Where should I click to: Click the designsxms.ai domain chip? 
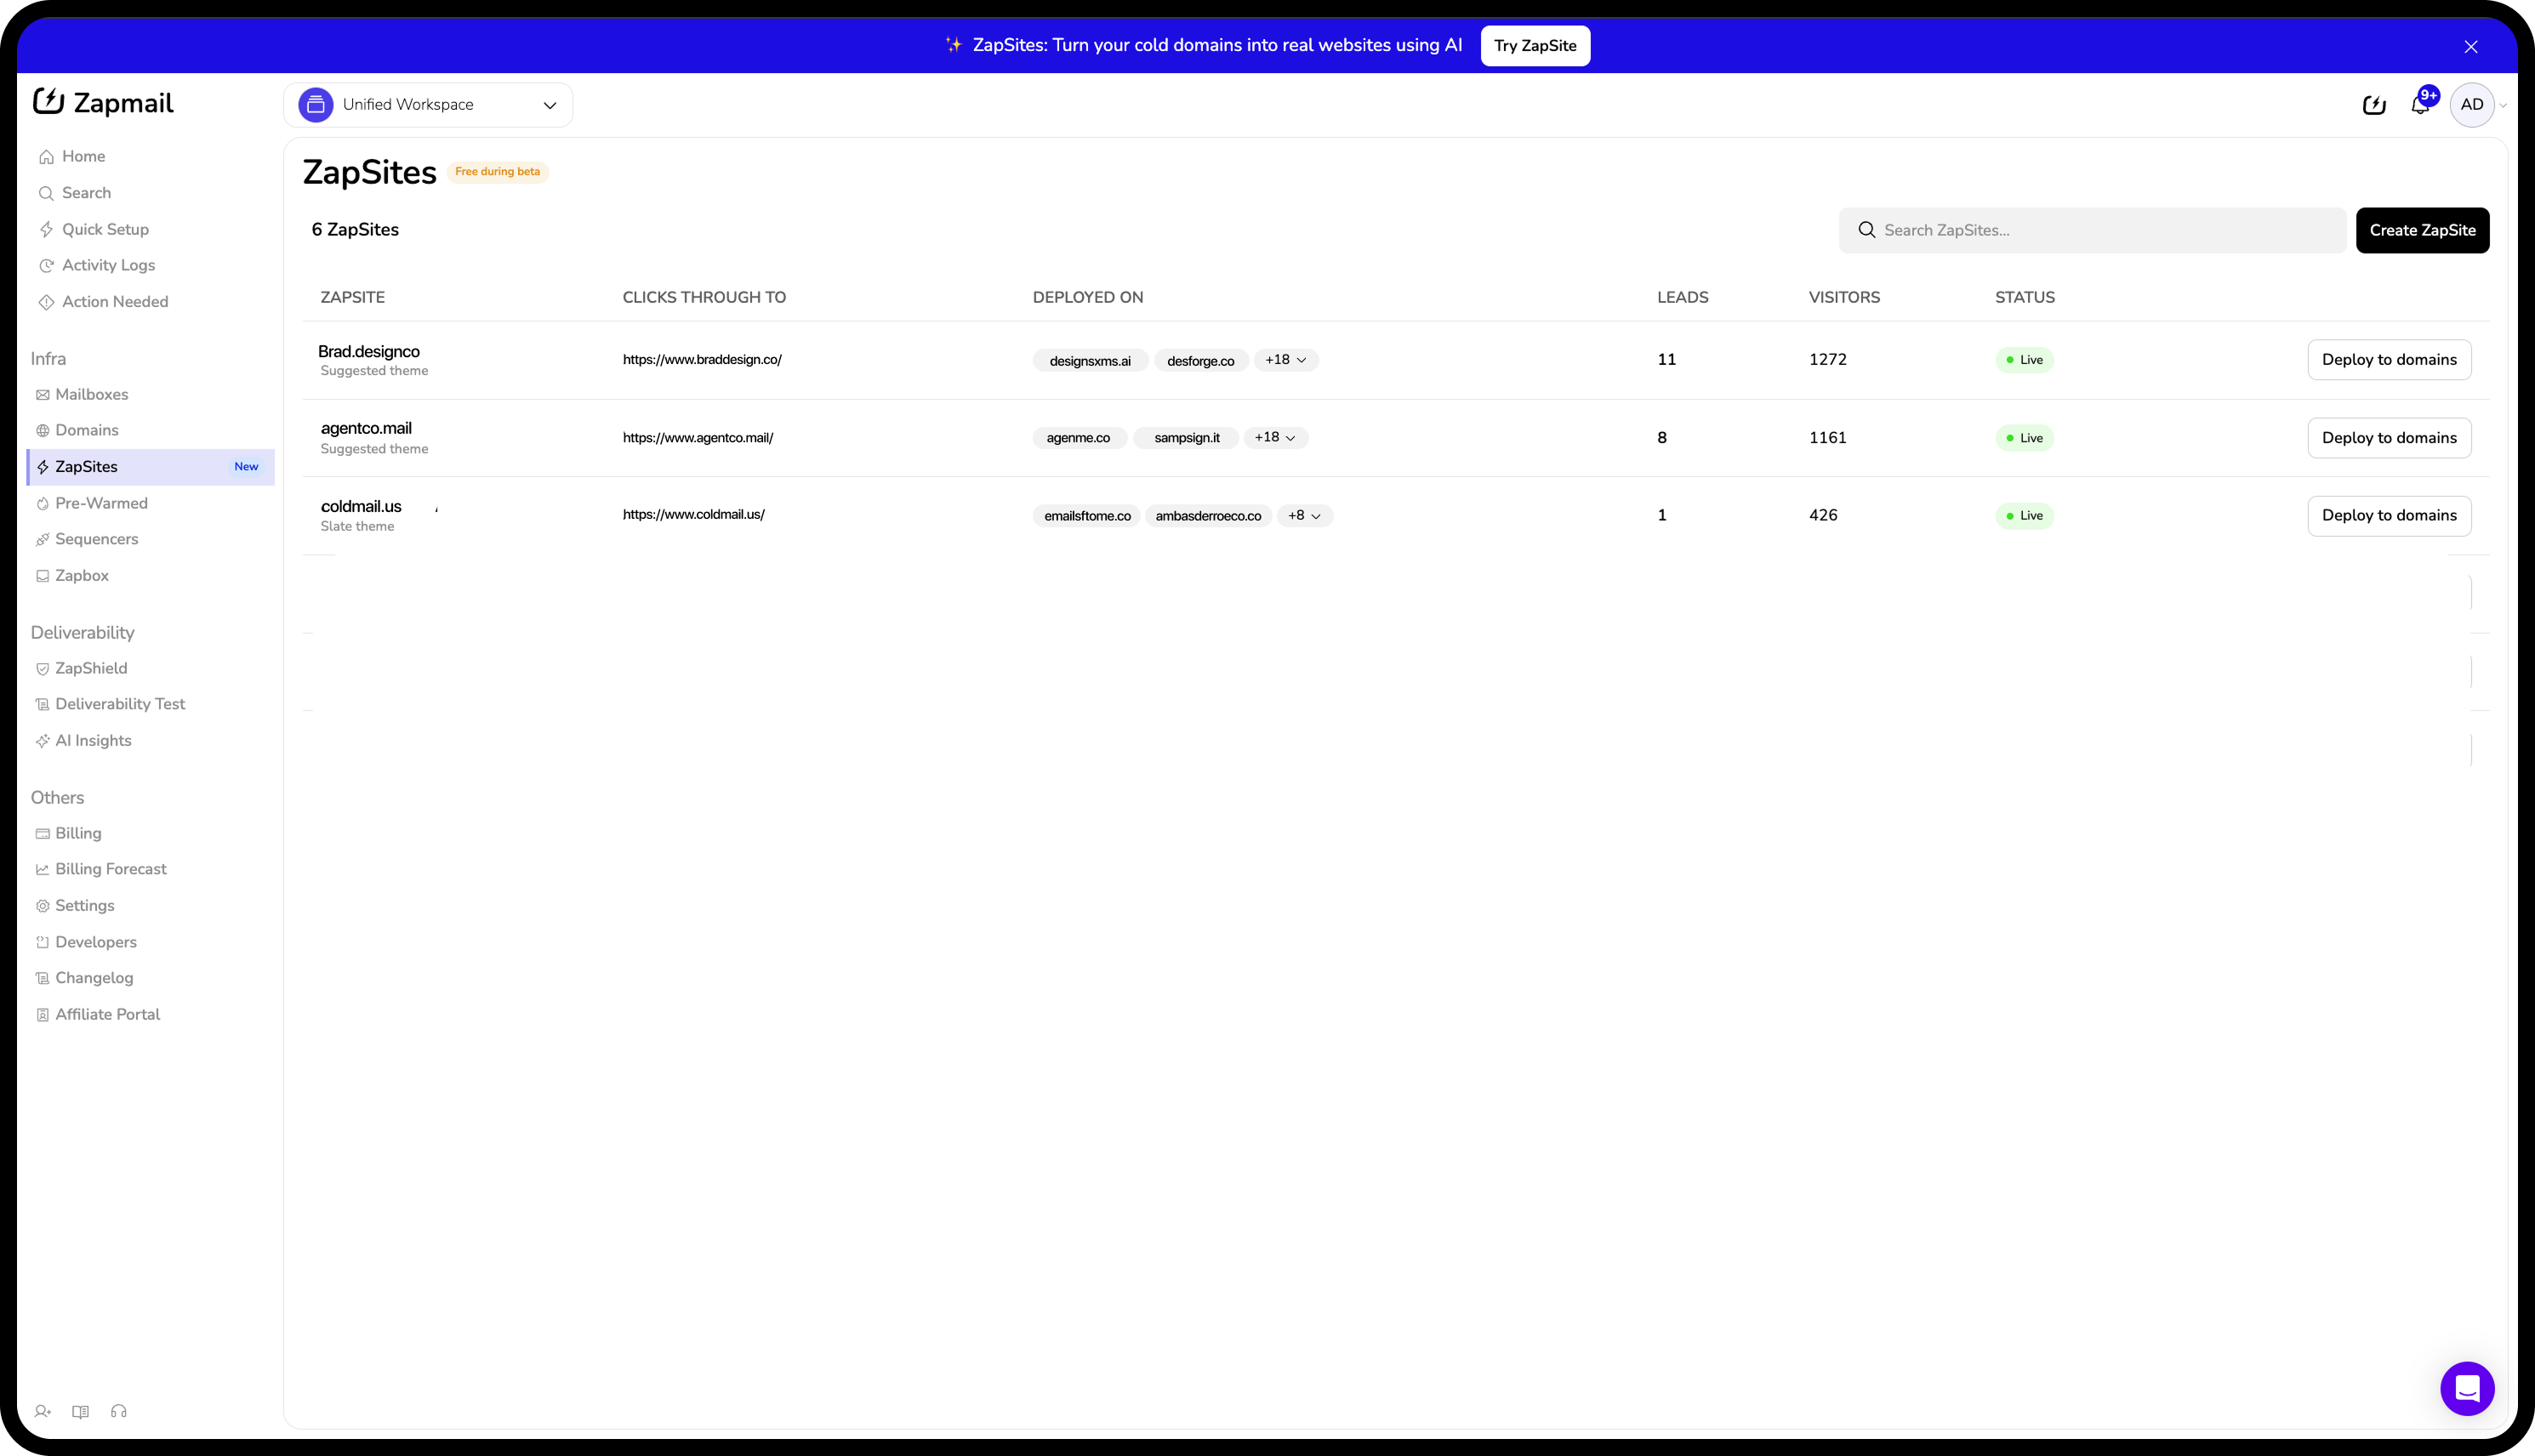[x=1090, y=361]
